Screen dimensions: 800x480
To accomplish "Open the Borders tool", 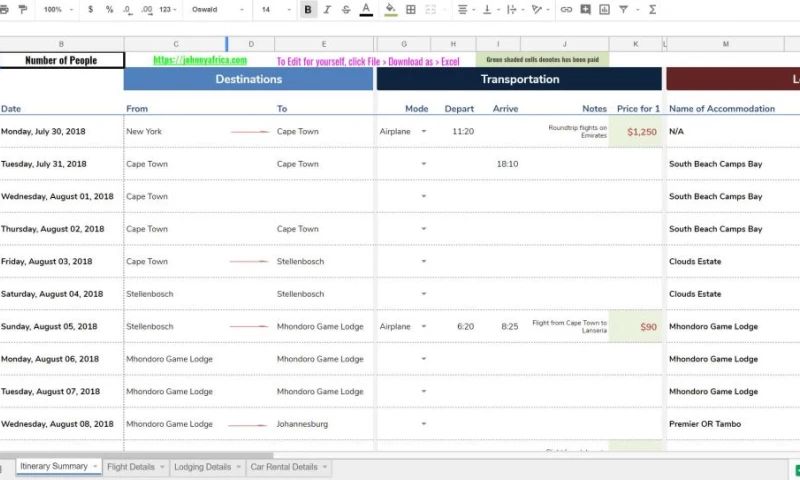I will coord(411,9).
